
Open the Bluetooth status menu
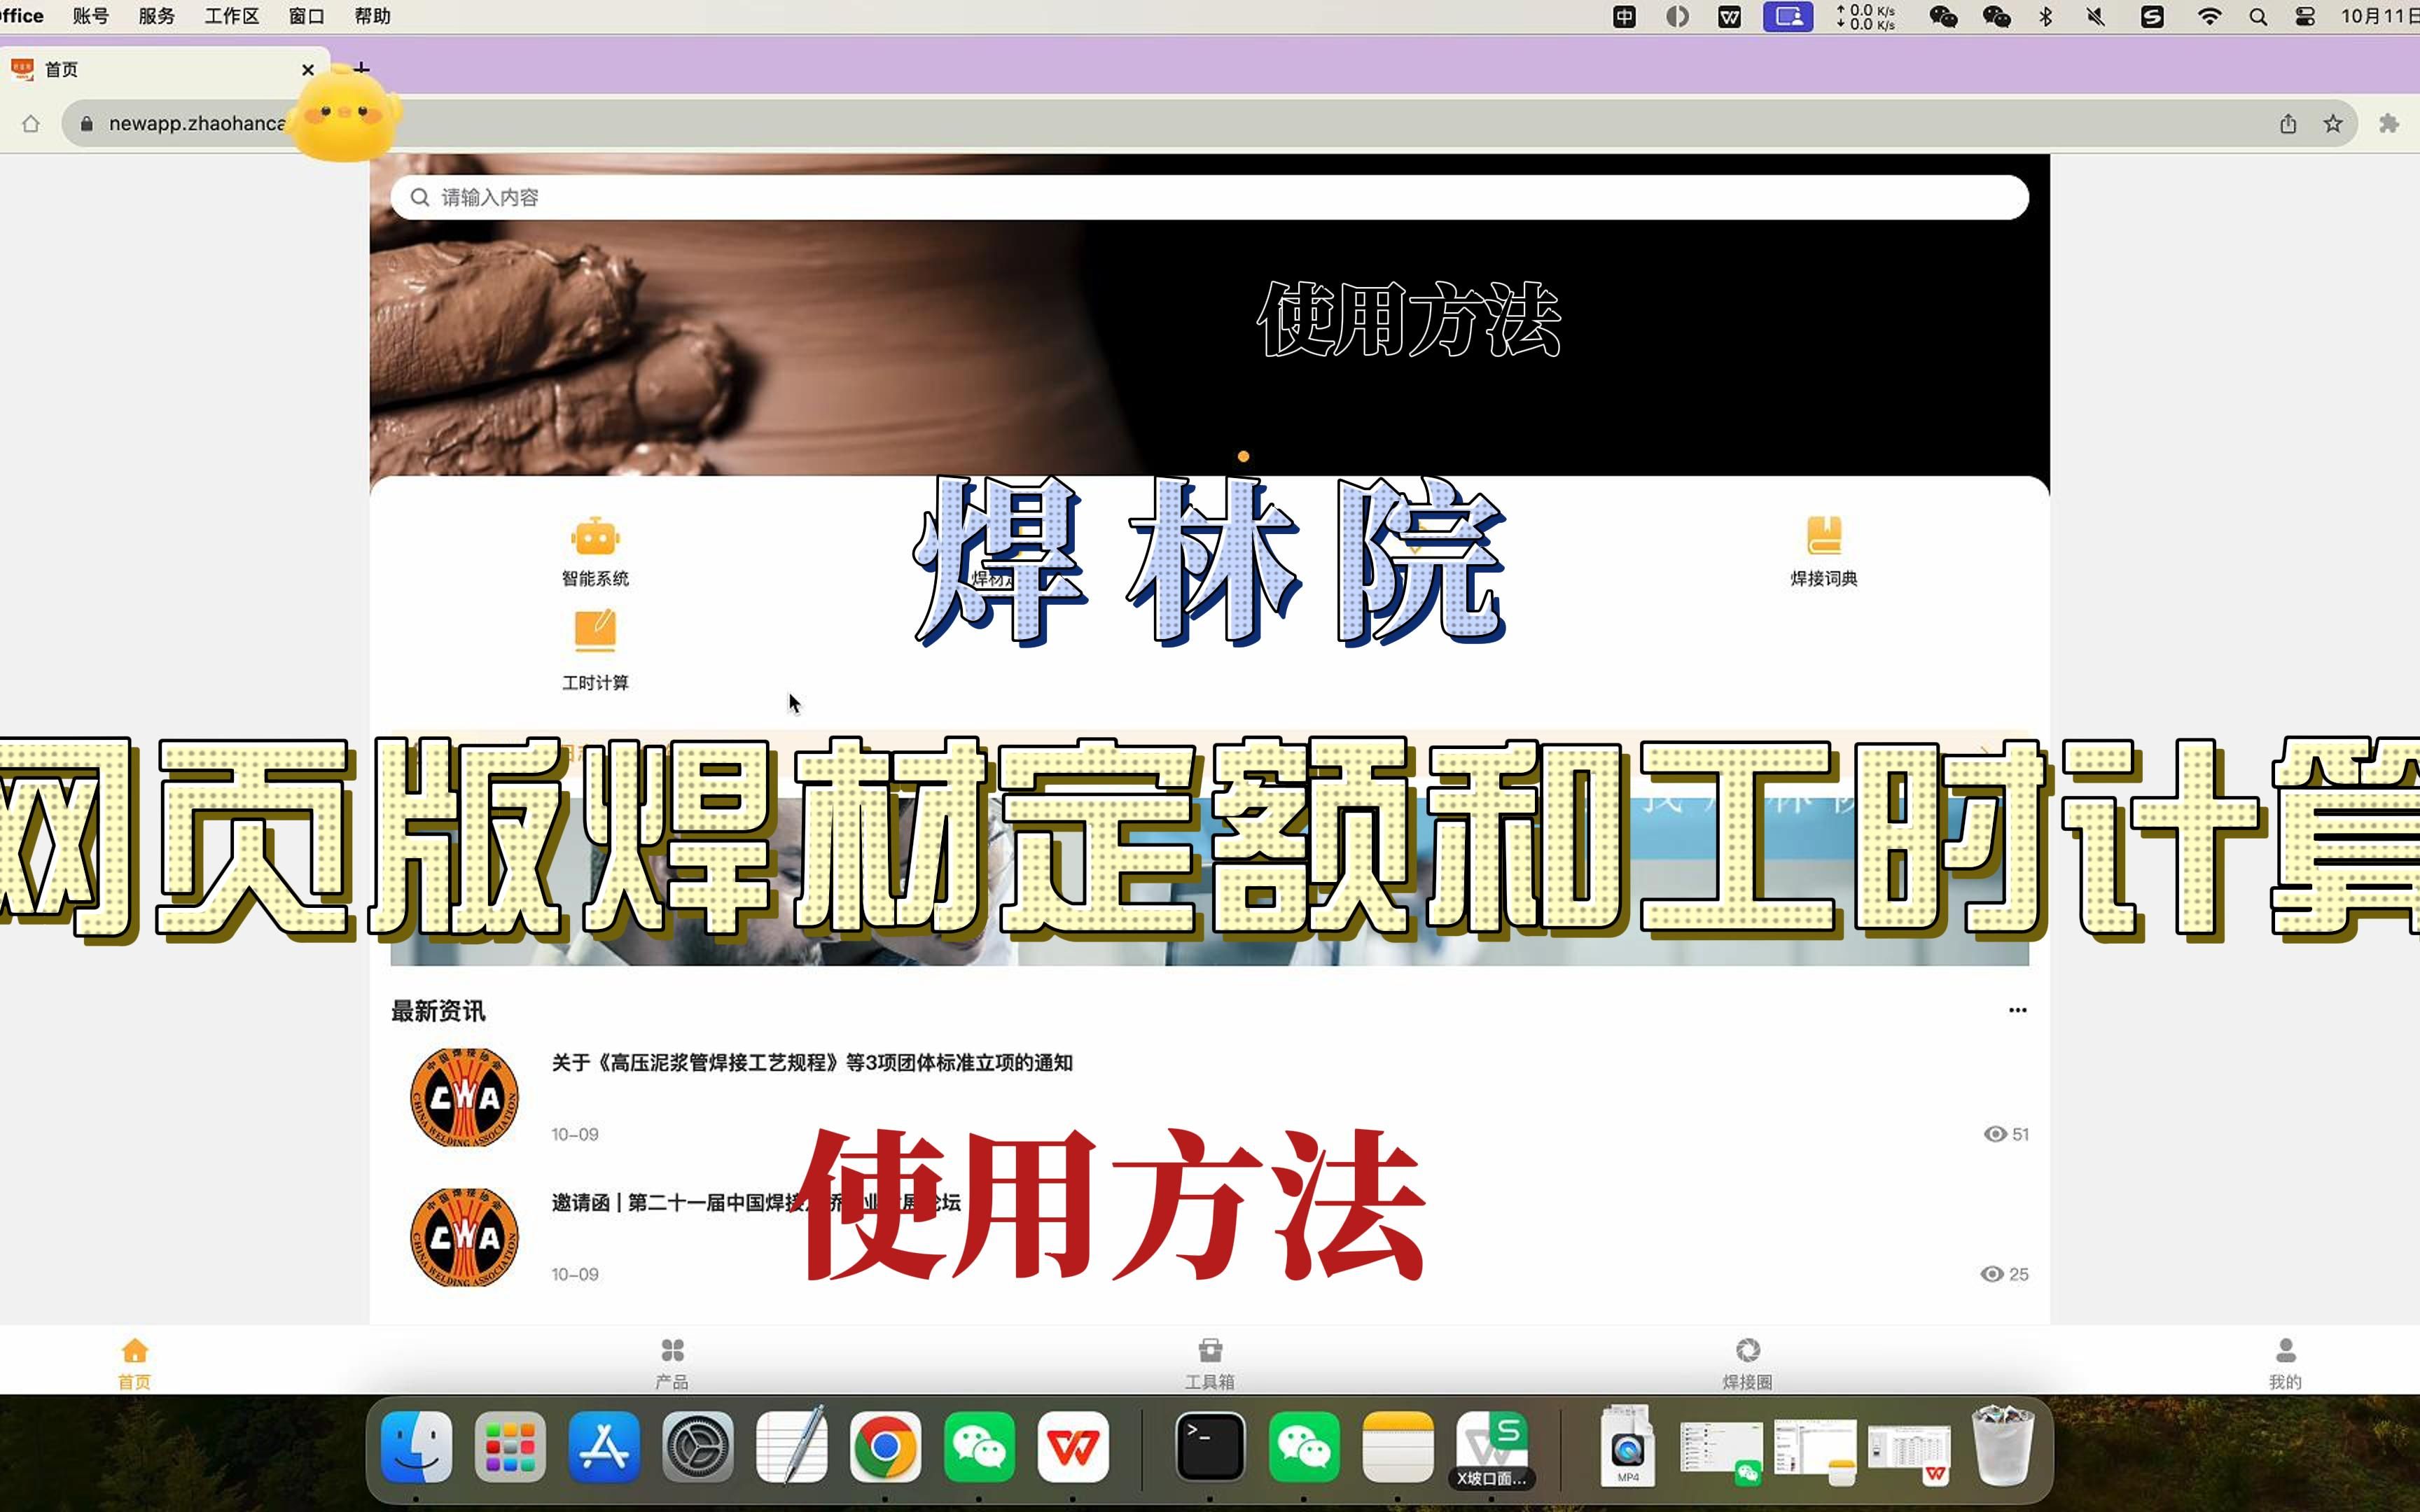[2046, 17]
